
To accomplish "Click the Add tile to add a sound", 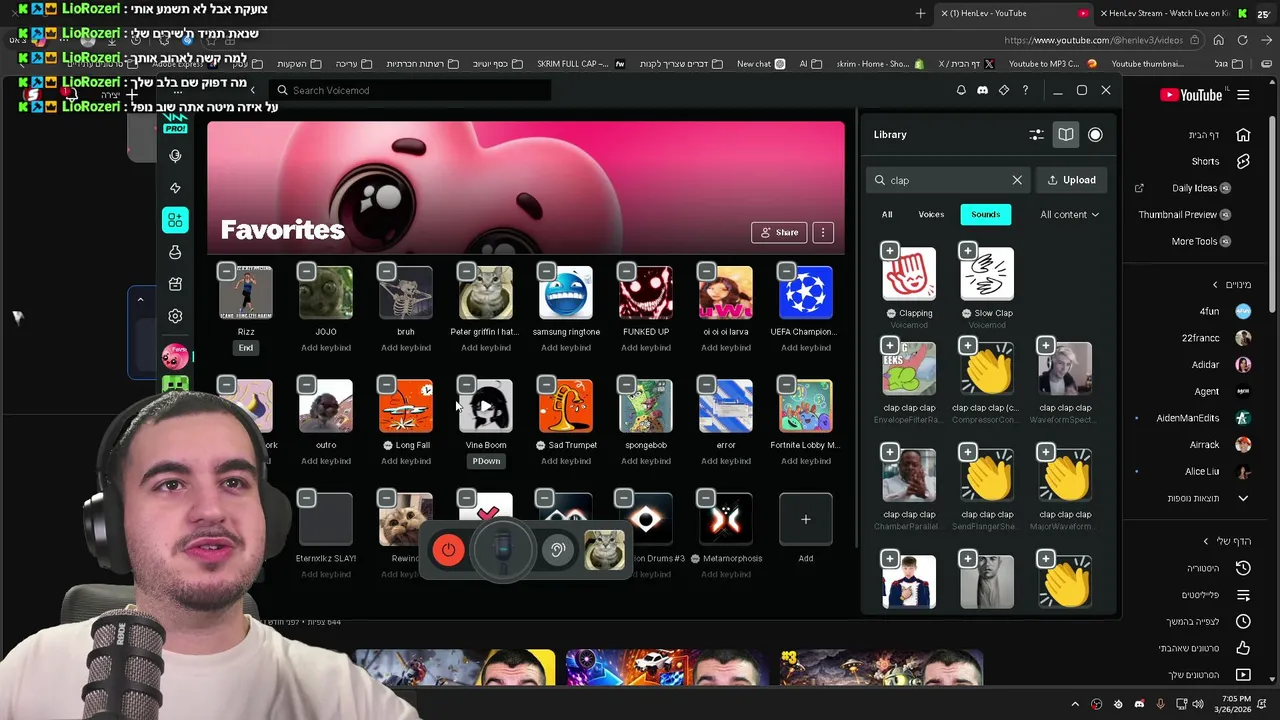I will [x=806, y=520].
